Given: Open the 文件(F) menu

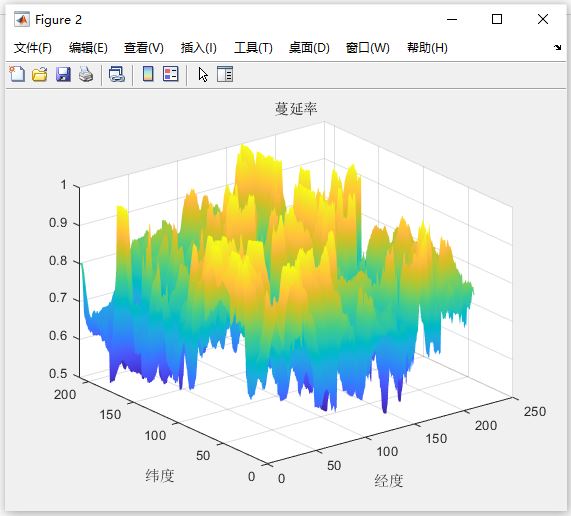Looking at the screenshot, I should (x=33, y=48).
